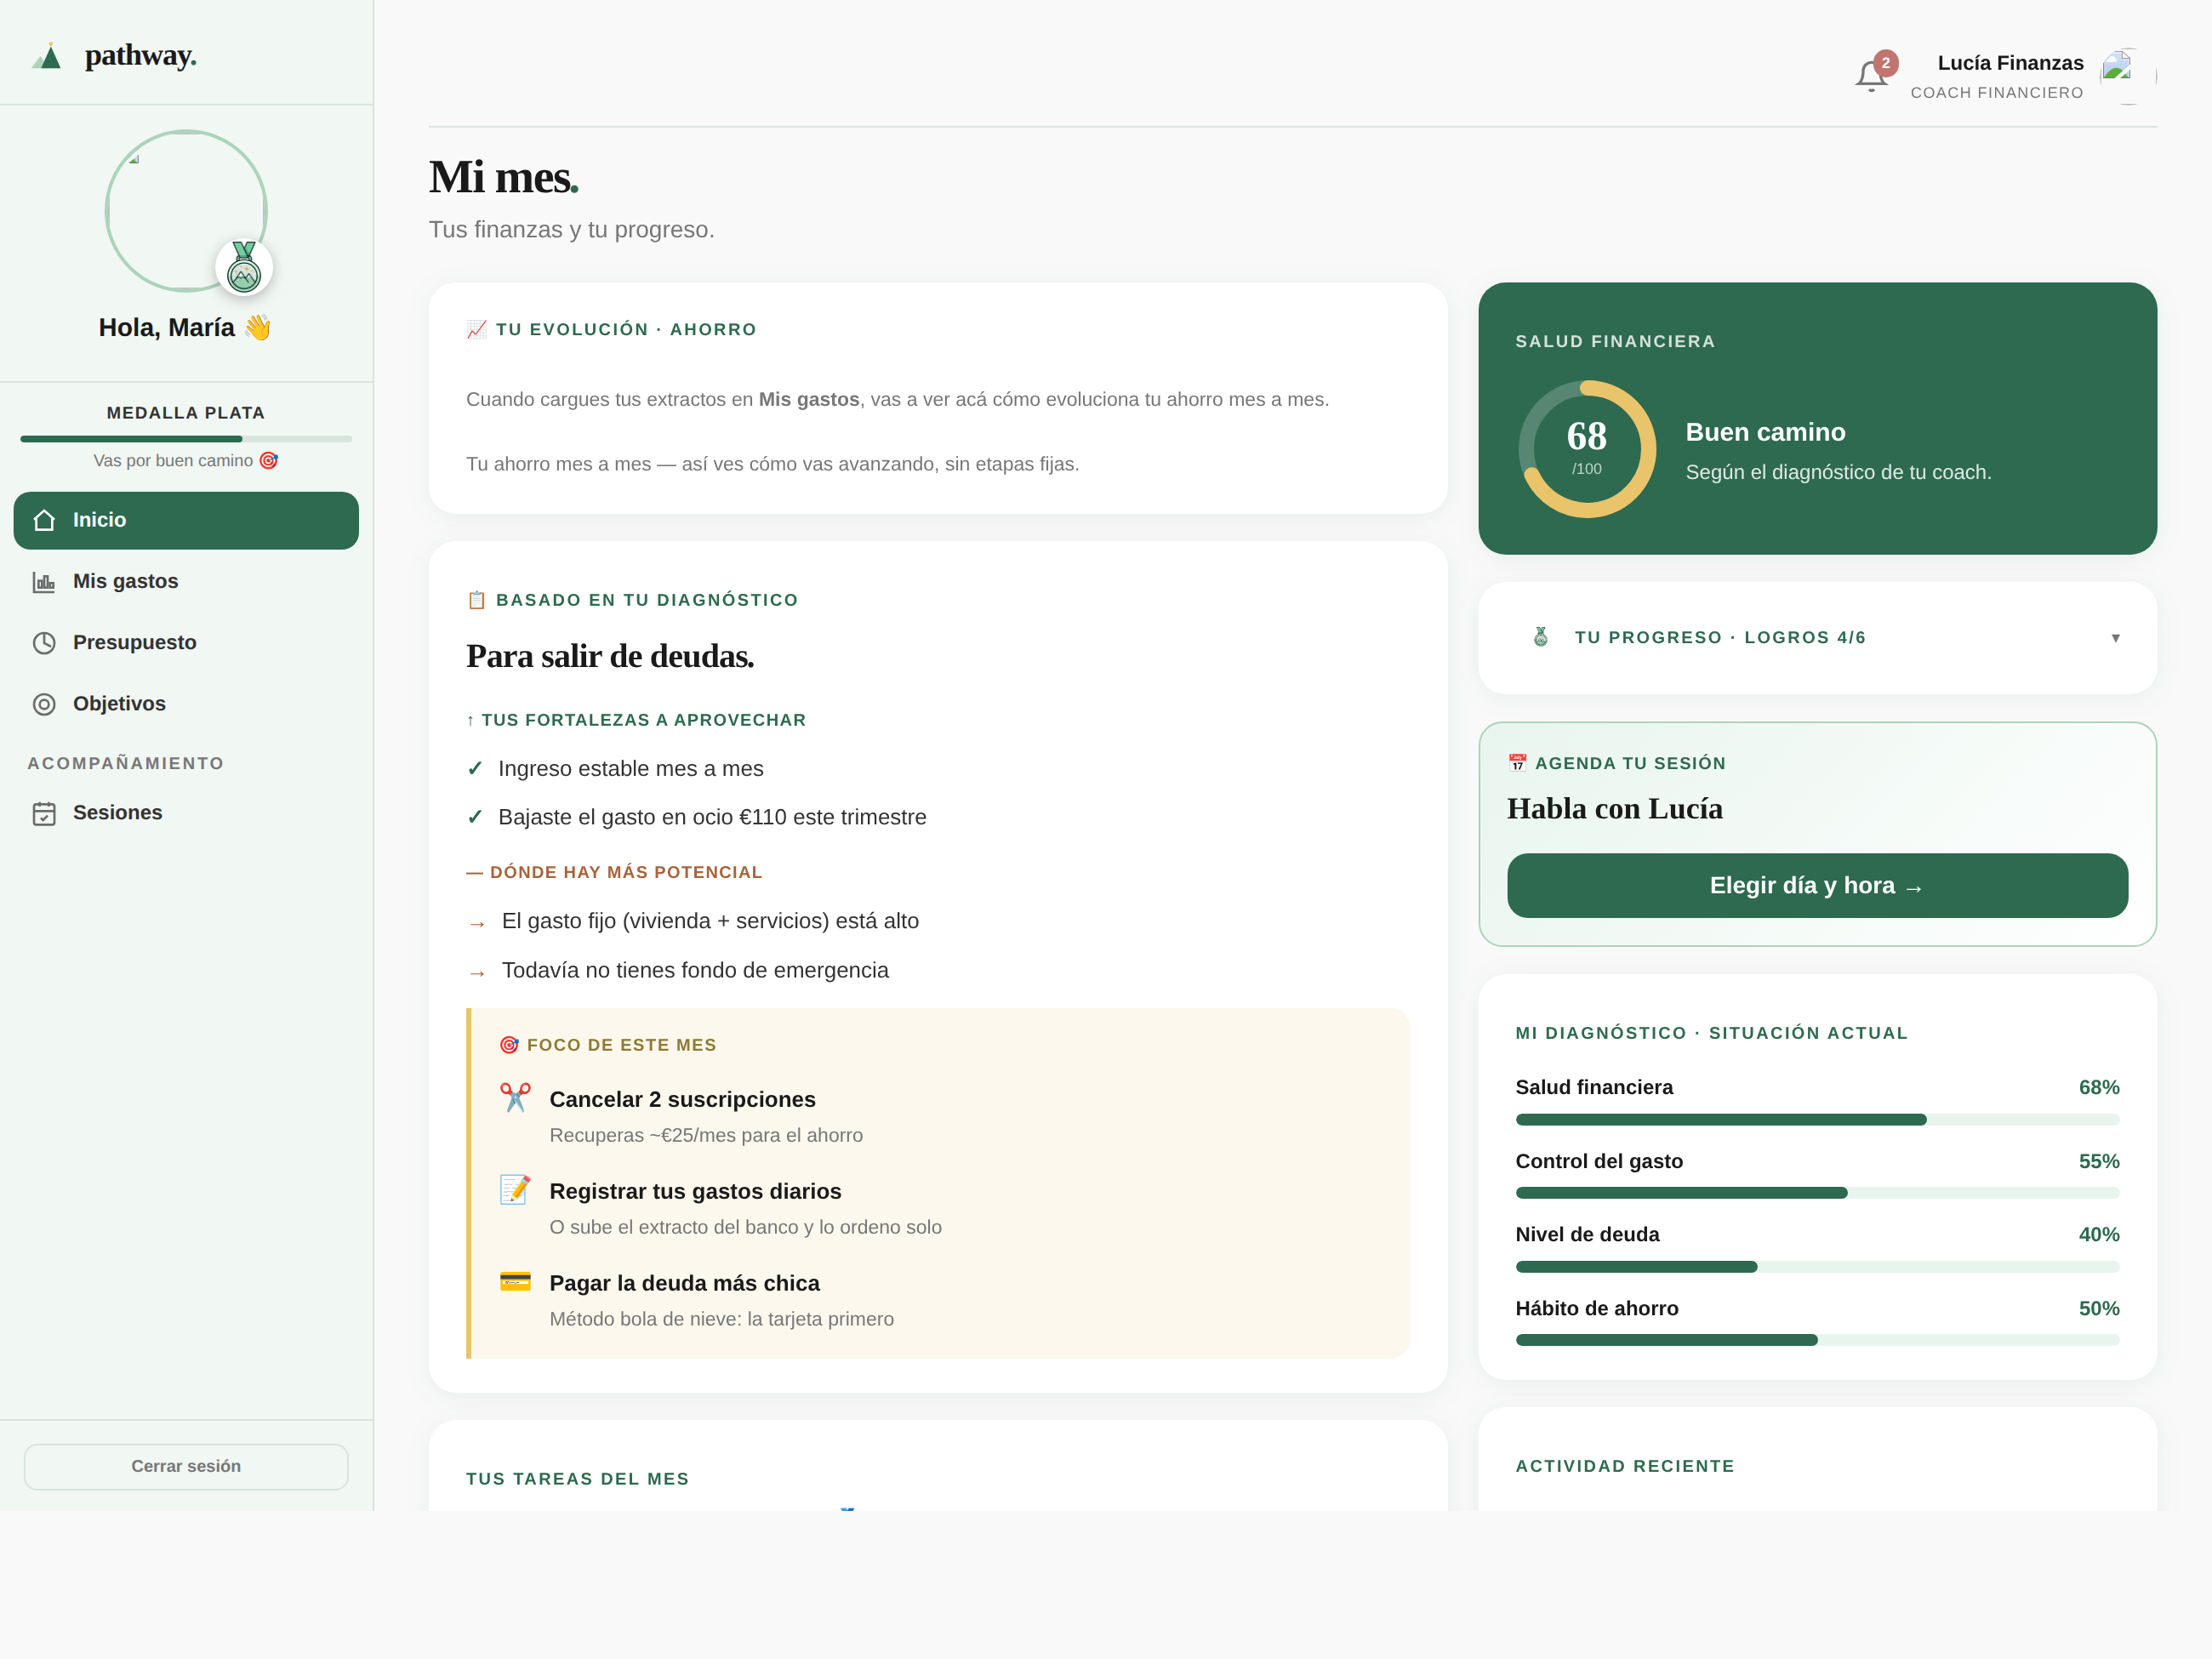2212x1659 pixels.
Task: Click 'Para salir de deudas.' heading
Action: coord(610,656)
